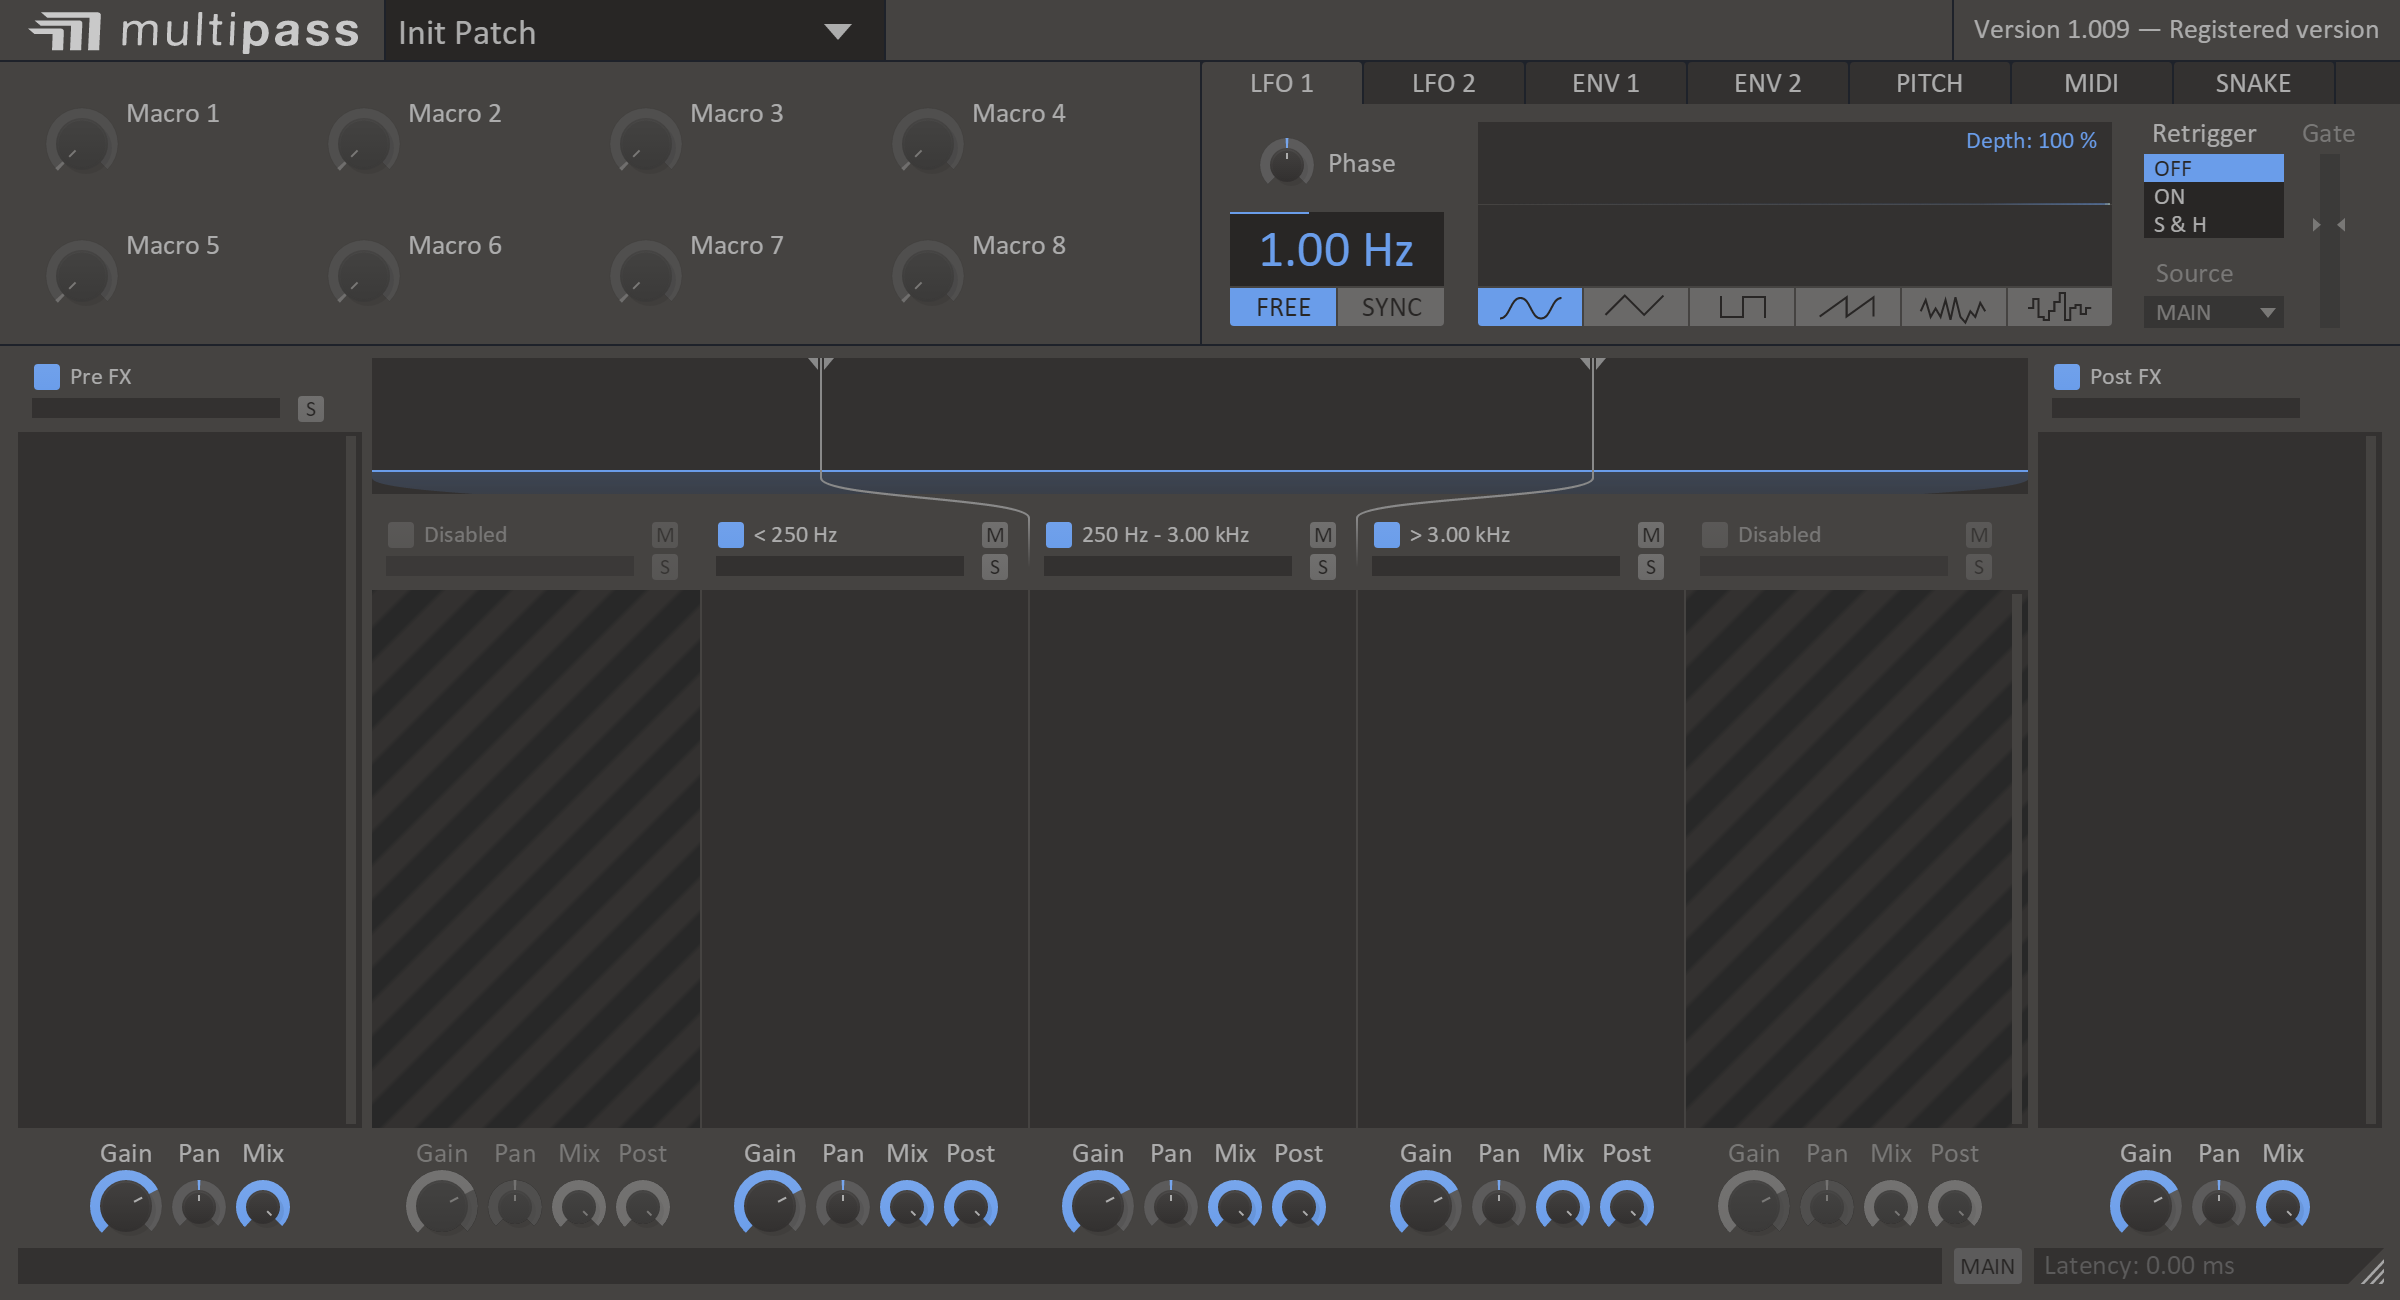The image size is (2400, 1300).
Task: Switch LFO rate to SYNC mode
Action: click(1391, 307)
